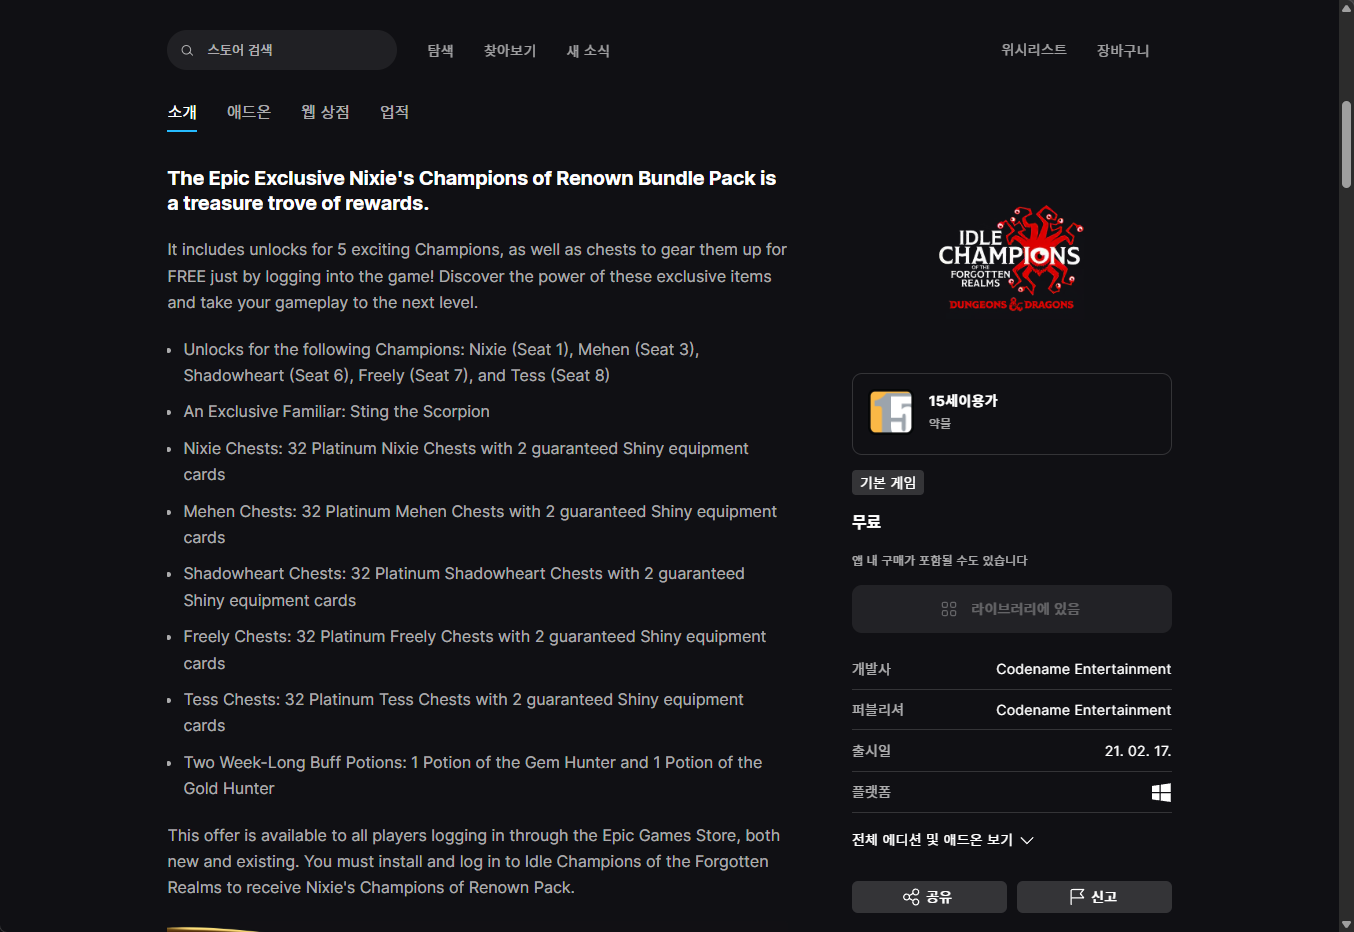Image resolution: width=1354 pixels, height=932 pixels.
Task: Focus the 스토어 검색 search field
Action: (x=282, y=50)
